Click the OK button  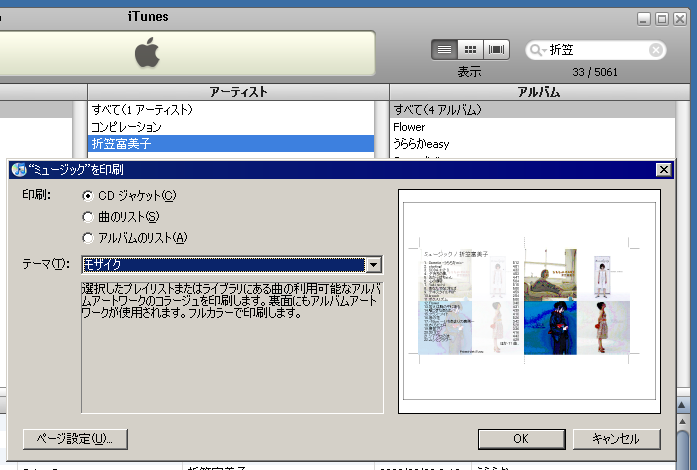click(x=521, y=439)
